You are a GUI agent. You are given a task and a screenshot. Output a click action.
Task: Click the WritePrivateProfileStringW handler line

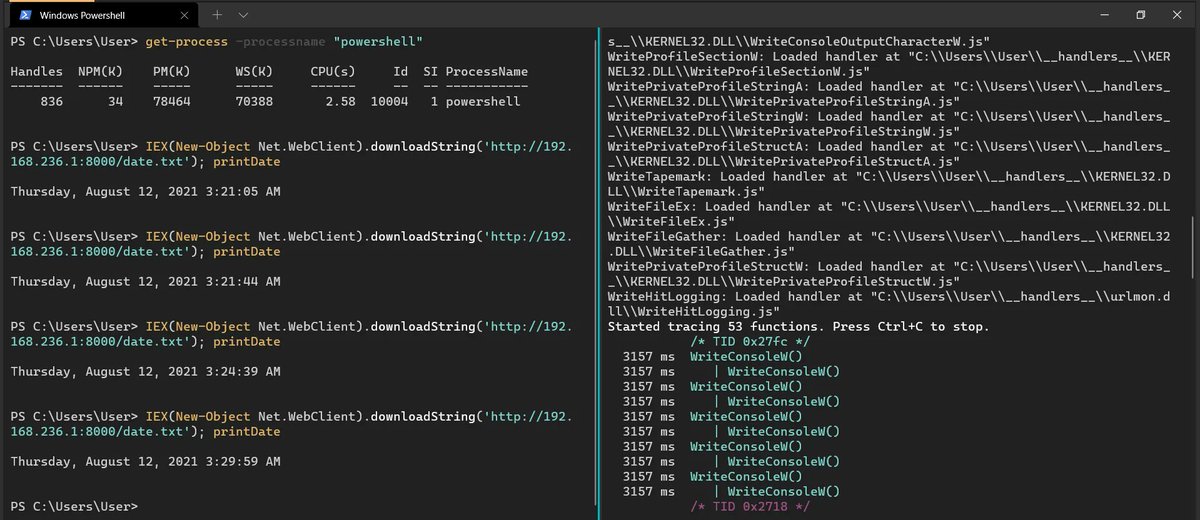tap(888, 124)
